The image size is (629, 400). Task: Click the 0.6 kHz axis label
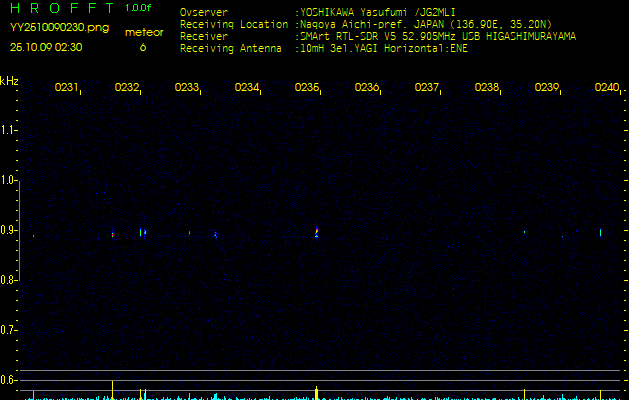(x=8, y=380)
